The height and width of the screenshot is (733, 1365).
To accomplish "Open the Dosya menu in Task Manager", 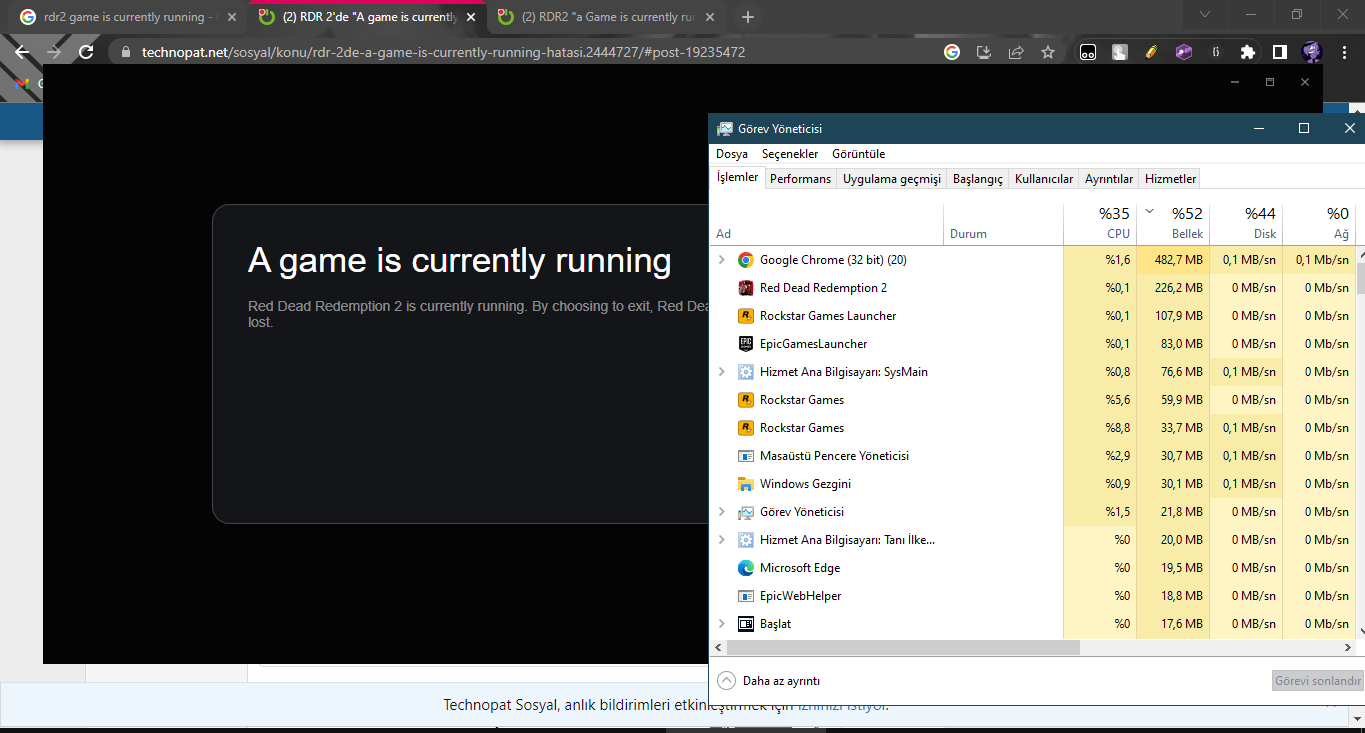I will point(732,154).
